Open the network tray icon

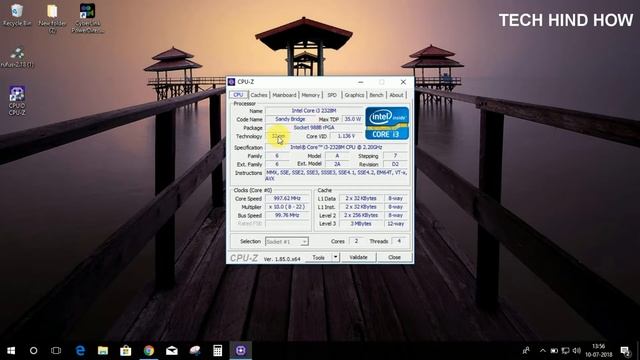565,350
